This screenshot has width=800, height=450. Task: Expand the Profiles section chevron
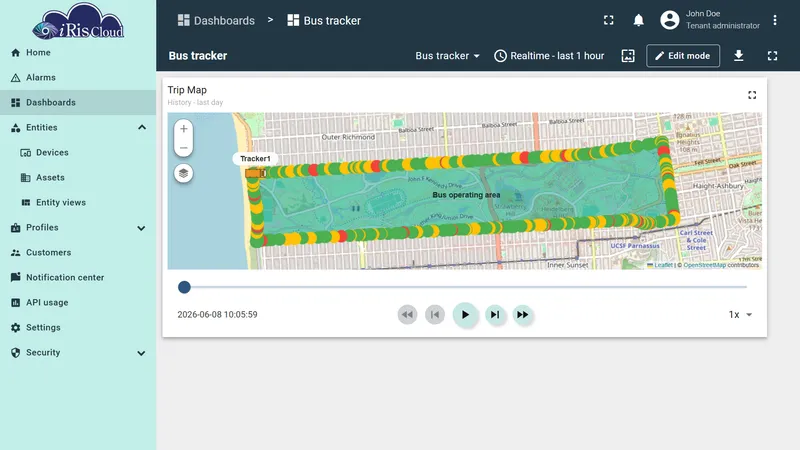(x=141, y=228)
